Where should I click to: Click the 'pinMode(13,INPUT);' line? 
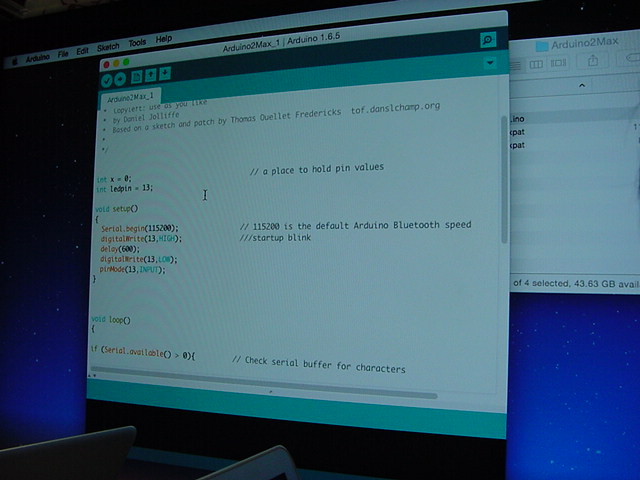click(133, 270)
